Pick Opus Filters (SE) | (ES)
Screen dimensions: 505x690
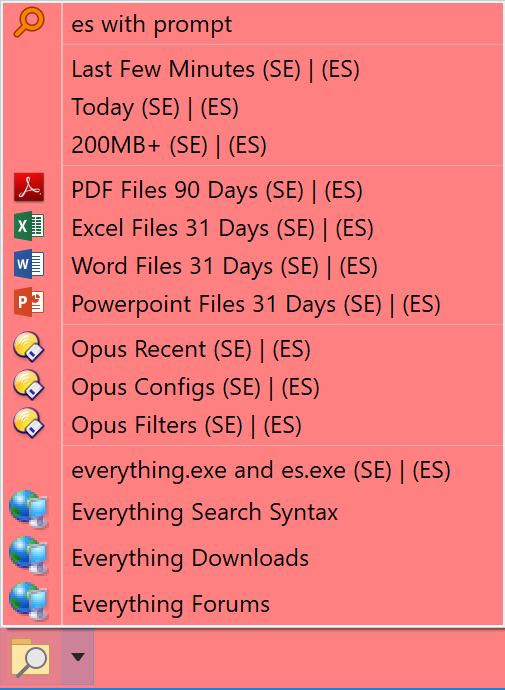pyautogui.click(x=283, y=426)
